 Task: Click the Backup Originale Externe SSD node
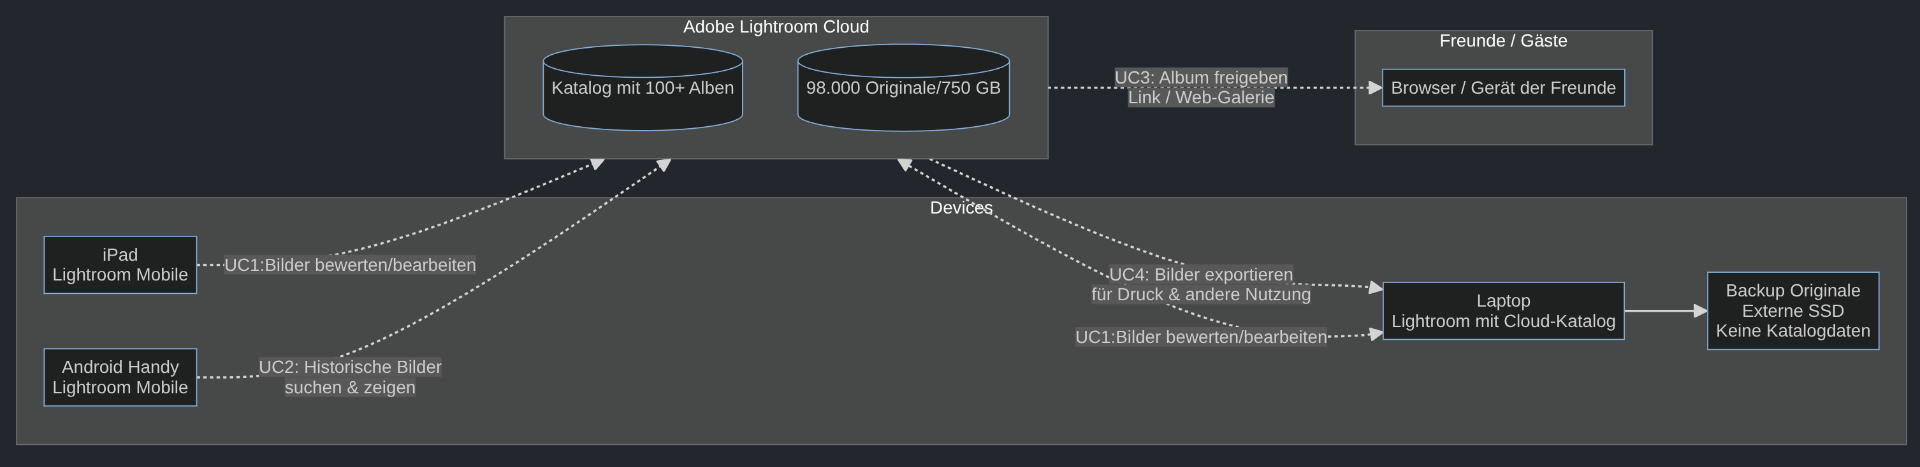(1793, 311)
